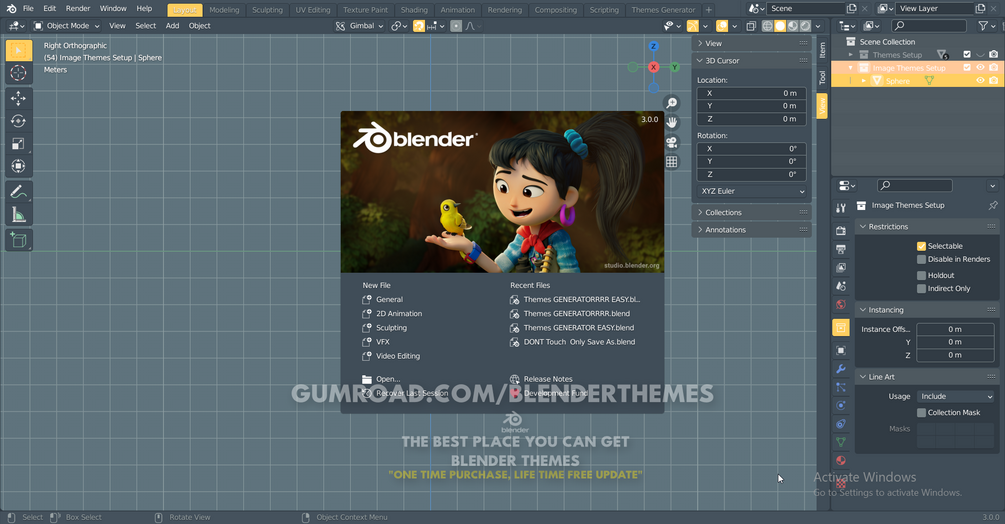Open the File menu
The image size is (1005, 524).
[x=28, y=8]
